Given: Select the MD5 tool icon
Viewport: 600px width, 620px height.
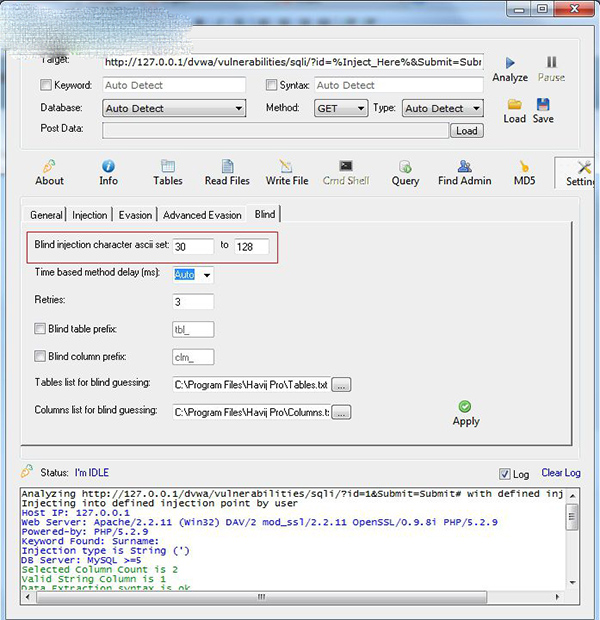Looking at the screenshot, I should pyautogui.click(x=524, y=167).
